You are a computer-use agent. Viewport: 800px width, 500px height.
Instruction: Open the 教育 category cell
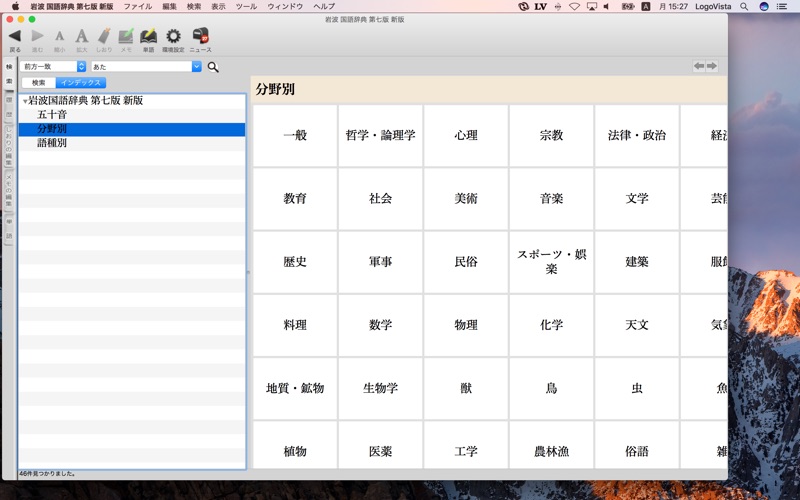coord(295,198)
